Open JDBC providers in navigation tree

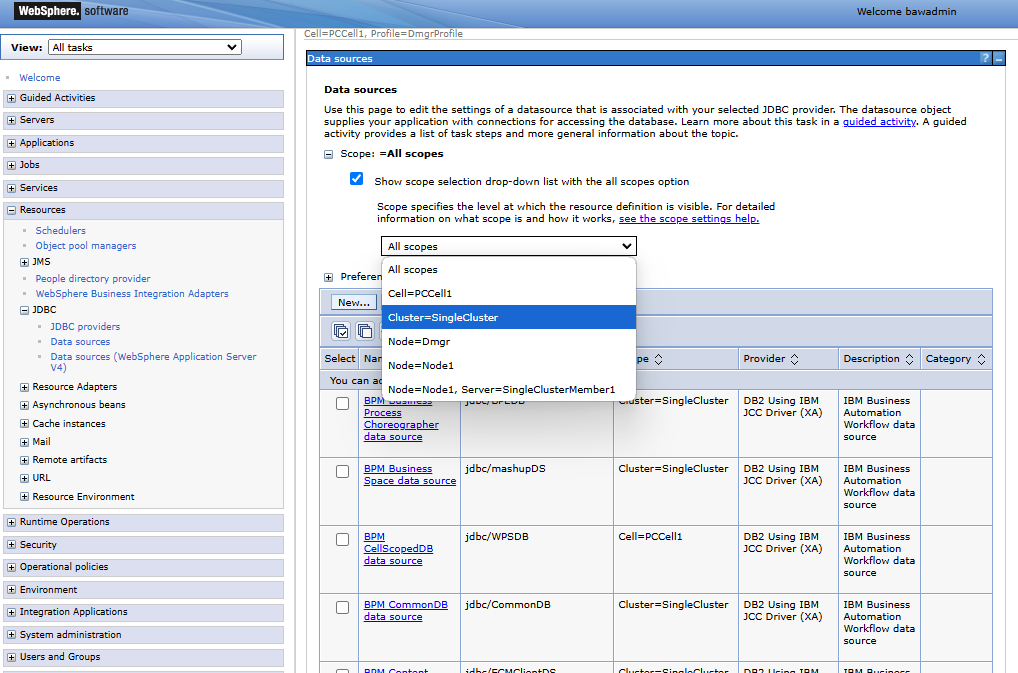pos(85,326)
